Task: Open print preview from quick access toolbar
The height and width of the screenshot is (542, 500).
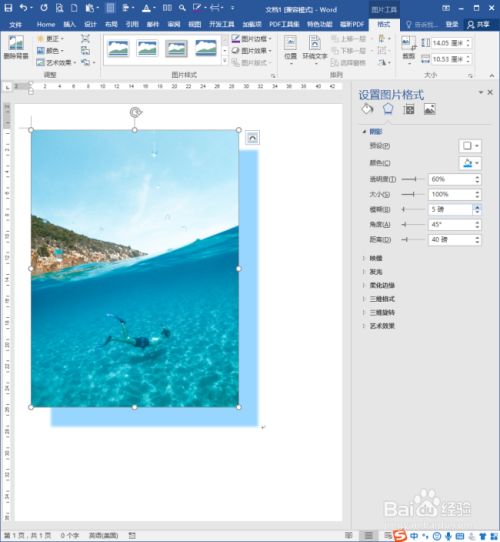Action: point(59,8)
